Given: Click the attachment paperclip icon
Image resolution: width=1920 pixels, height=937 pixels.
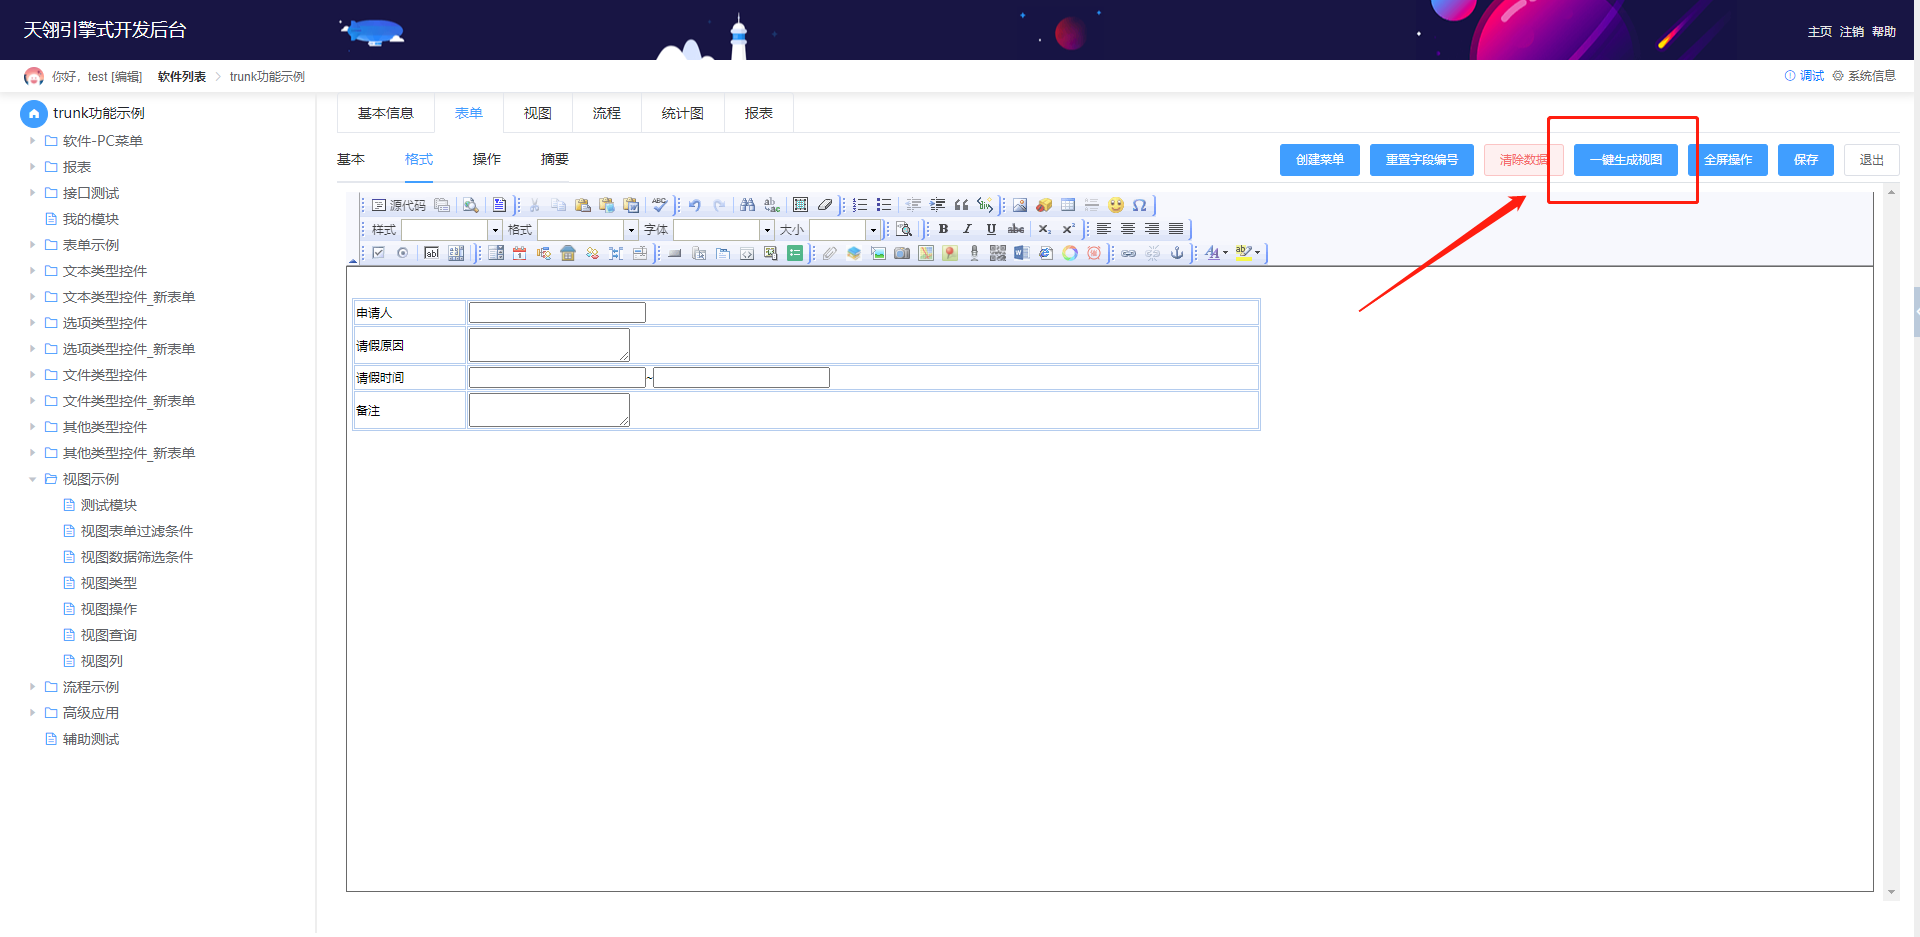Looking at the screenshot, I should (x=830, y=253).
